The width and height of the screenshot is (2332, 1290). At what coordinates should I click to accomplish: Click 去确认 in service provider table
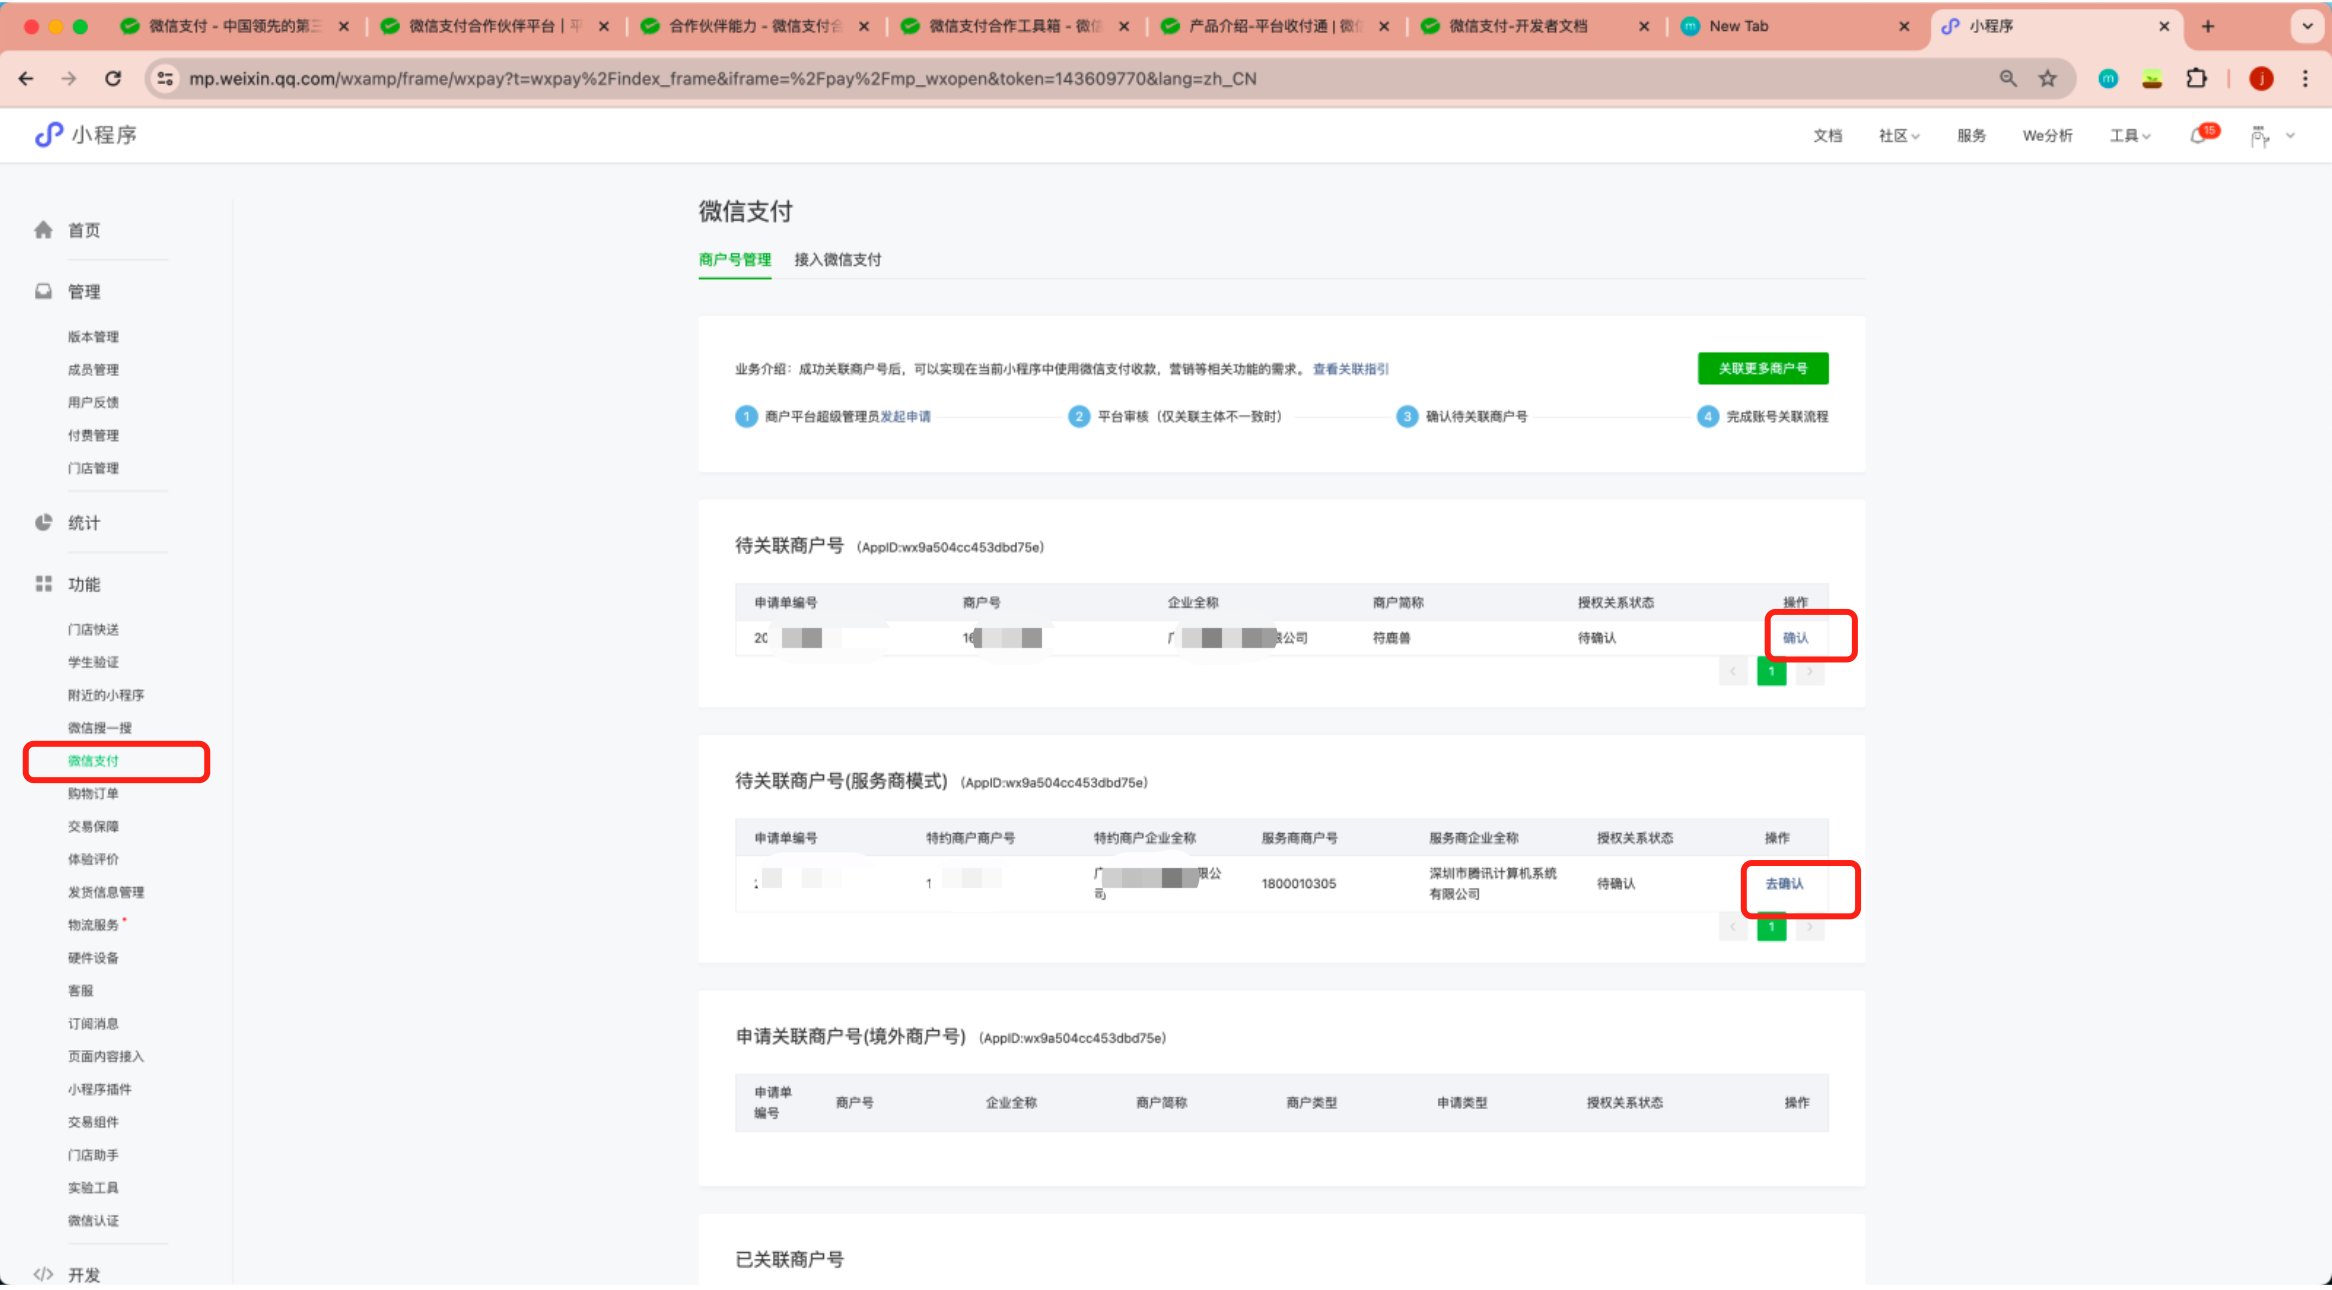pyautogui.click(x=1784, y=884)
